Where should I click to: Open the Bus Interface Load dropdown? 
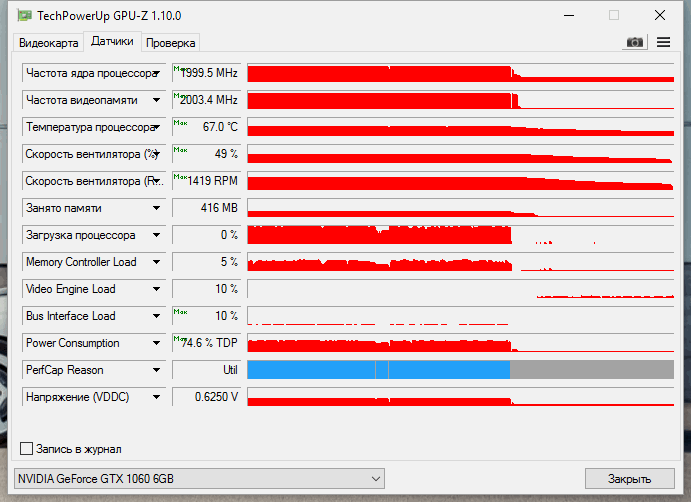point(156,316)
